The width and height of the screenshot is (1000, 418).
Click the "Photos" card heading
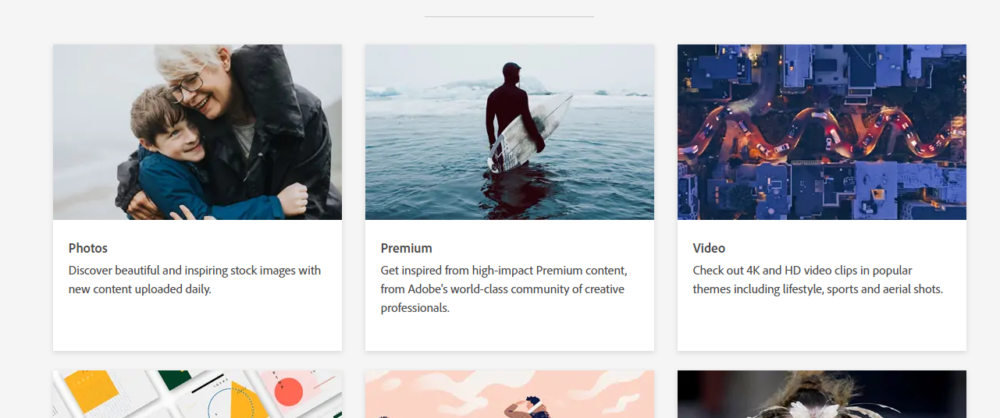pos(88,248)
